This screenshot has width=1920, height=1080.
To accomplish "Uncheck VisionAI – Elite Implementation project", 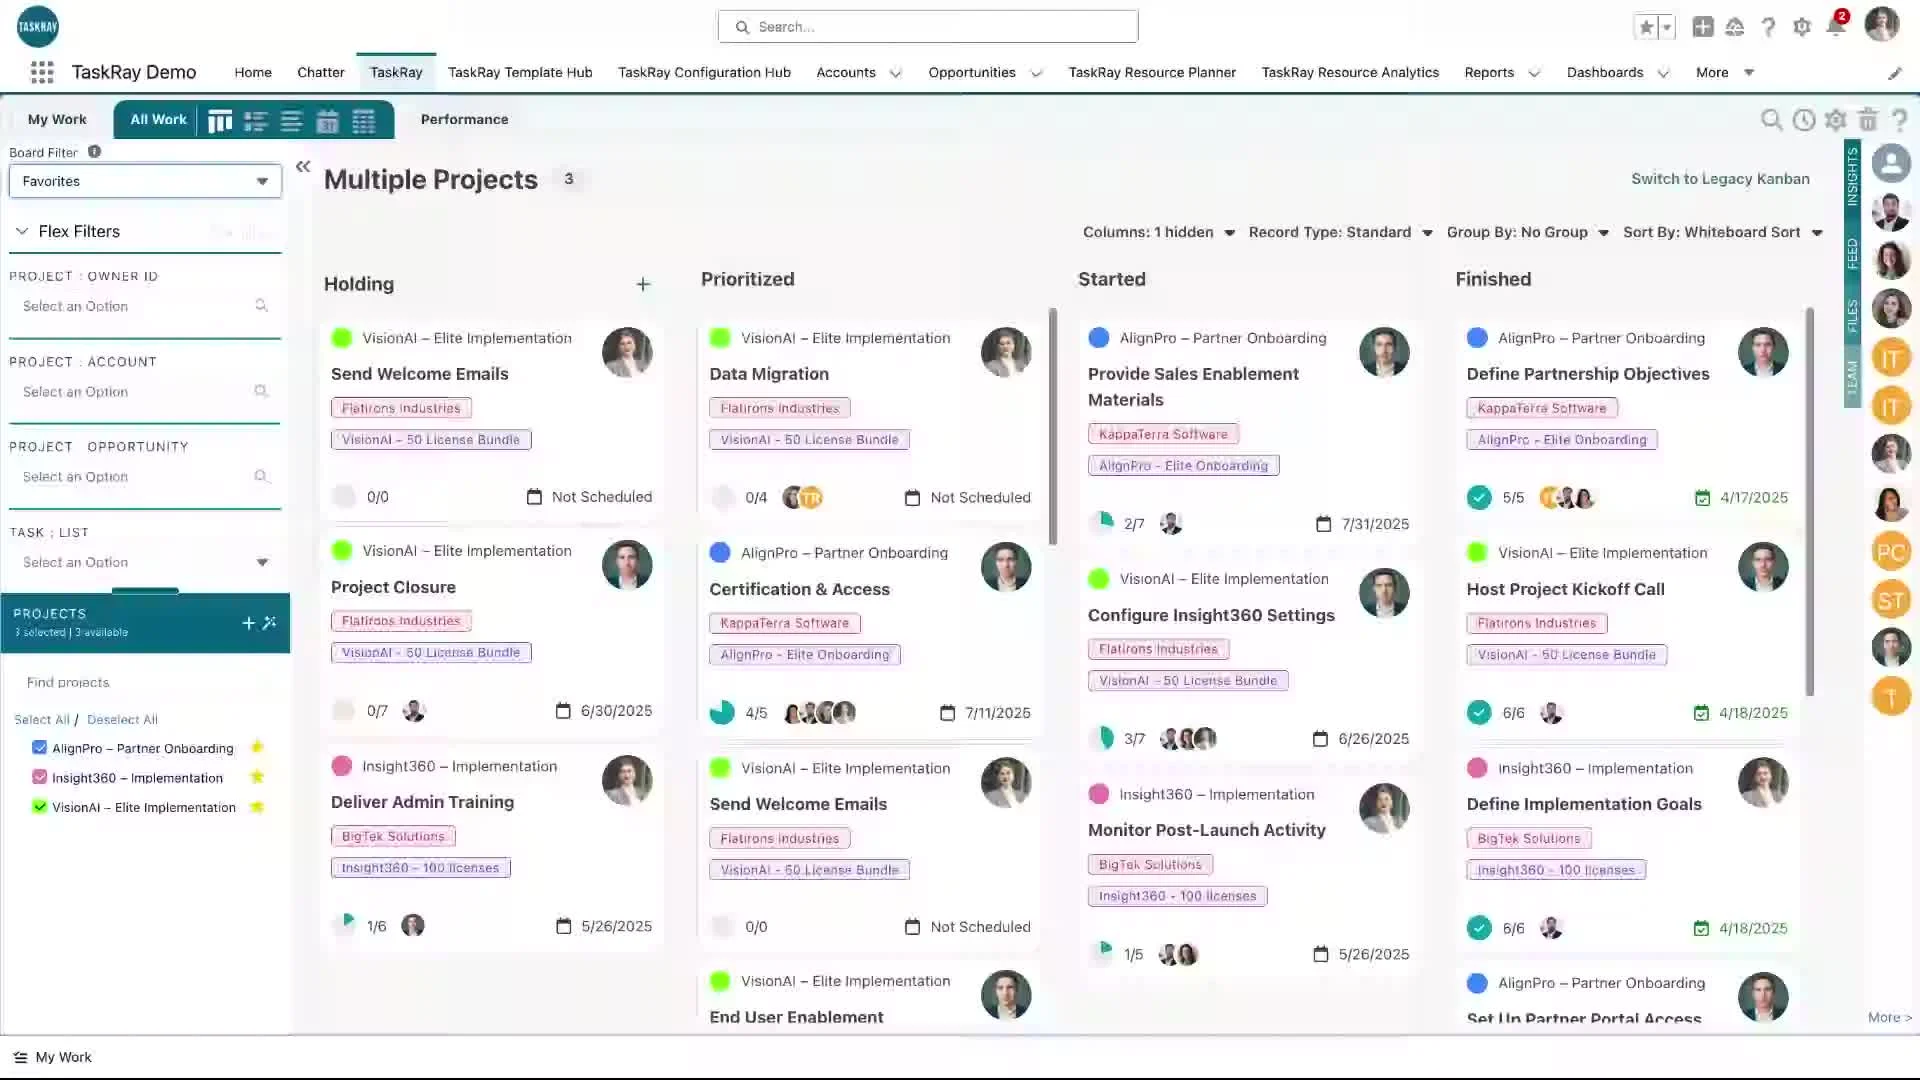I will pos(39,807).
